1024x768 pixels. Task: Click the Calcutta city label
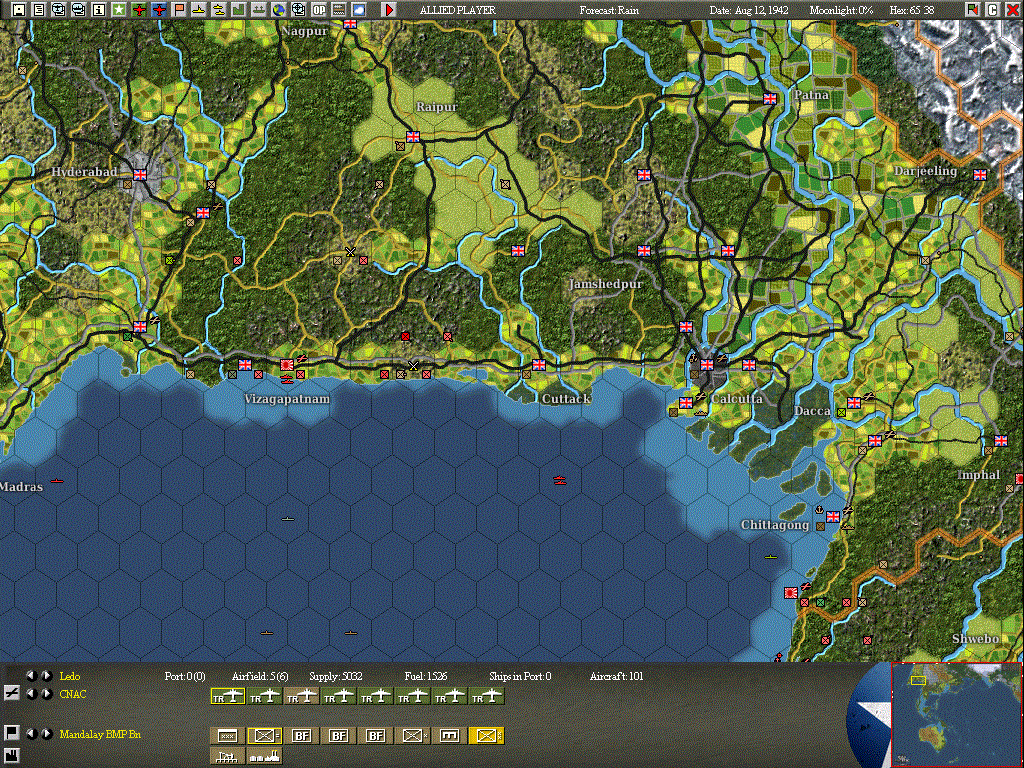pyautogui.click(x=737, y=398)
